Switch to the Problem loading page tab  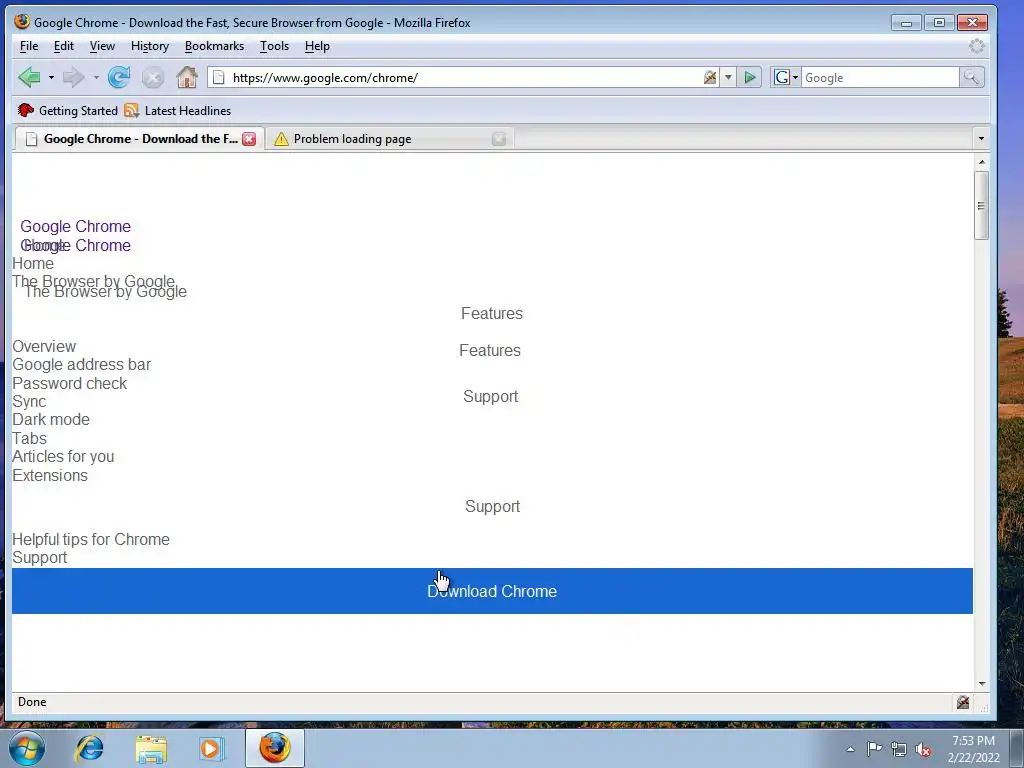click(389, 138)
